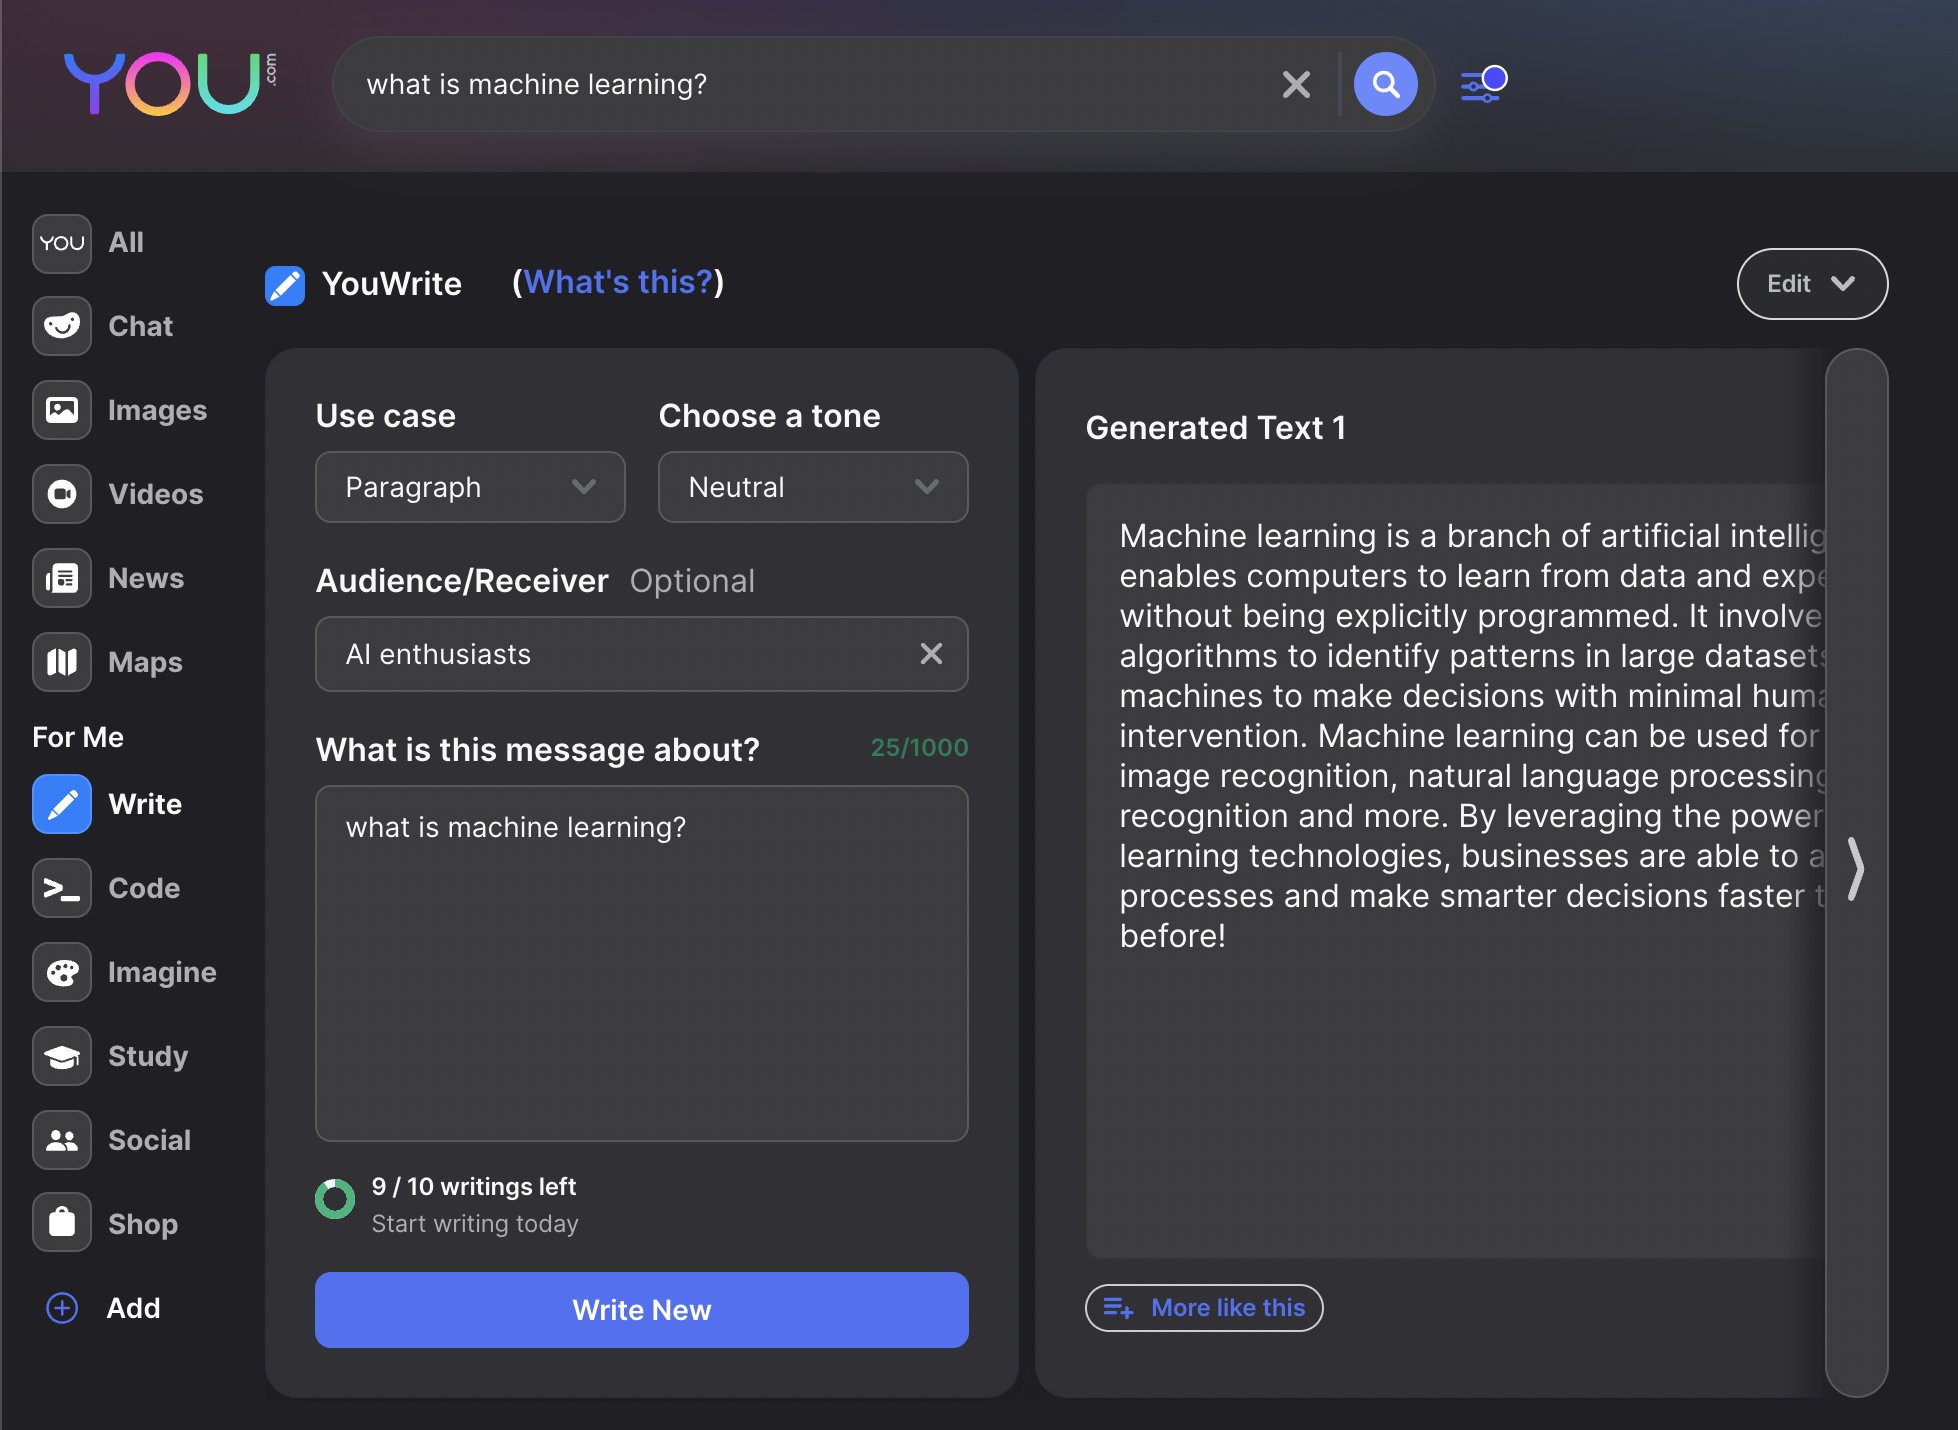Click the Add plus circle icon

click(62, 1308)
